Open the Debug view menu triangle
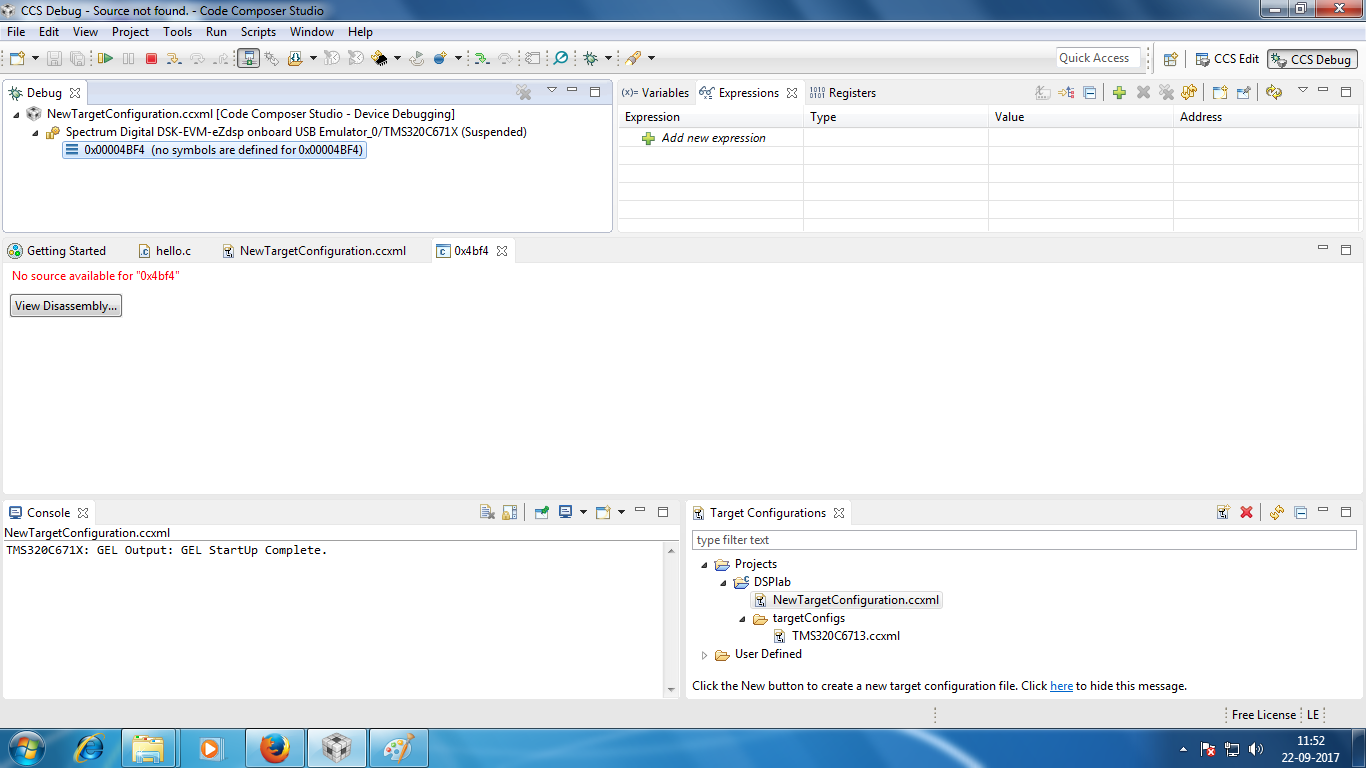This screenshot has height=768, width=1366. pyautogui.click(x=551, y=91)
